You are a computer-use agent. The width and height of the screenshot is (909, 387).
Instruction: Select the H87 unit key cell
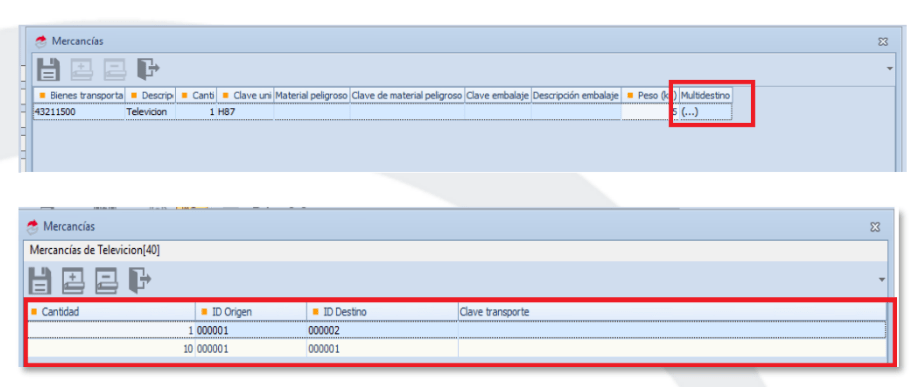click(245, 112)
